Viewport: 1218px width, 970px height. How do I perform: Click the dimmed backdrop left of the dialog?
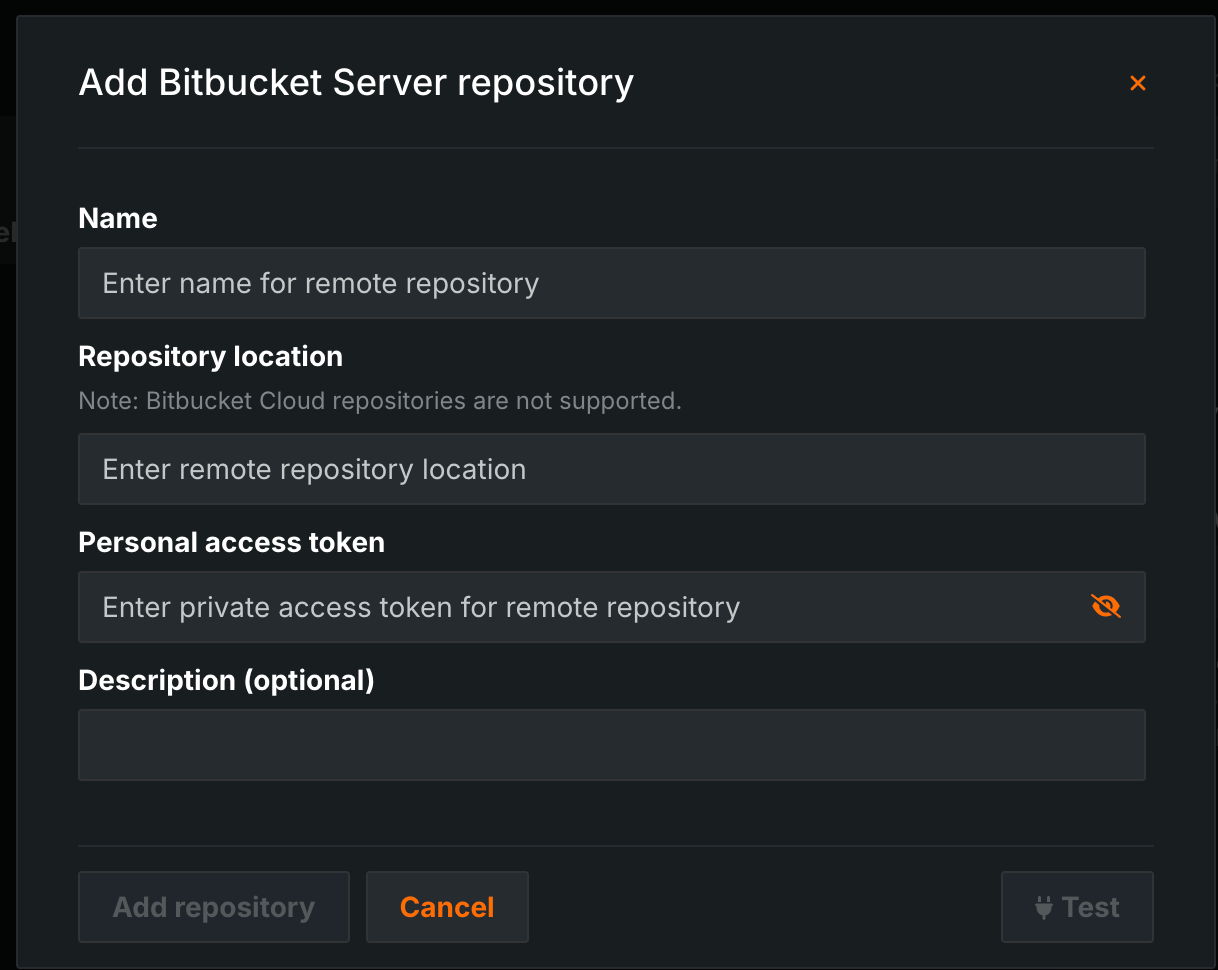coord(7,500)
